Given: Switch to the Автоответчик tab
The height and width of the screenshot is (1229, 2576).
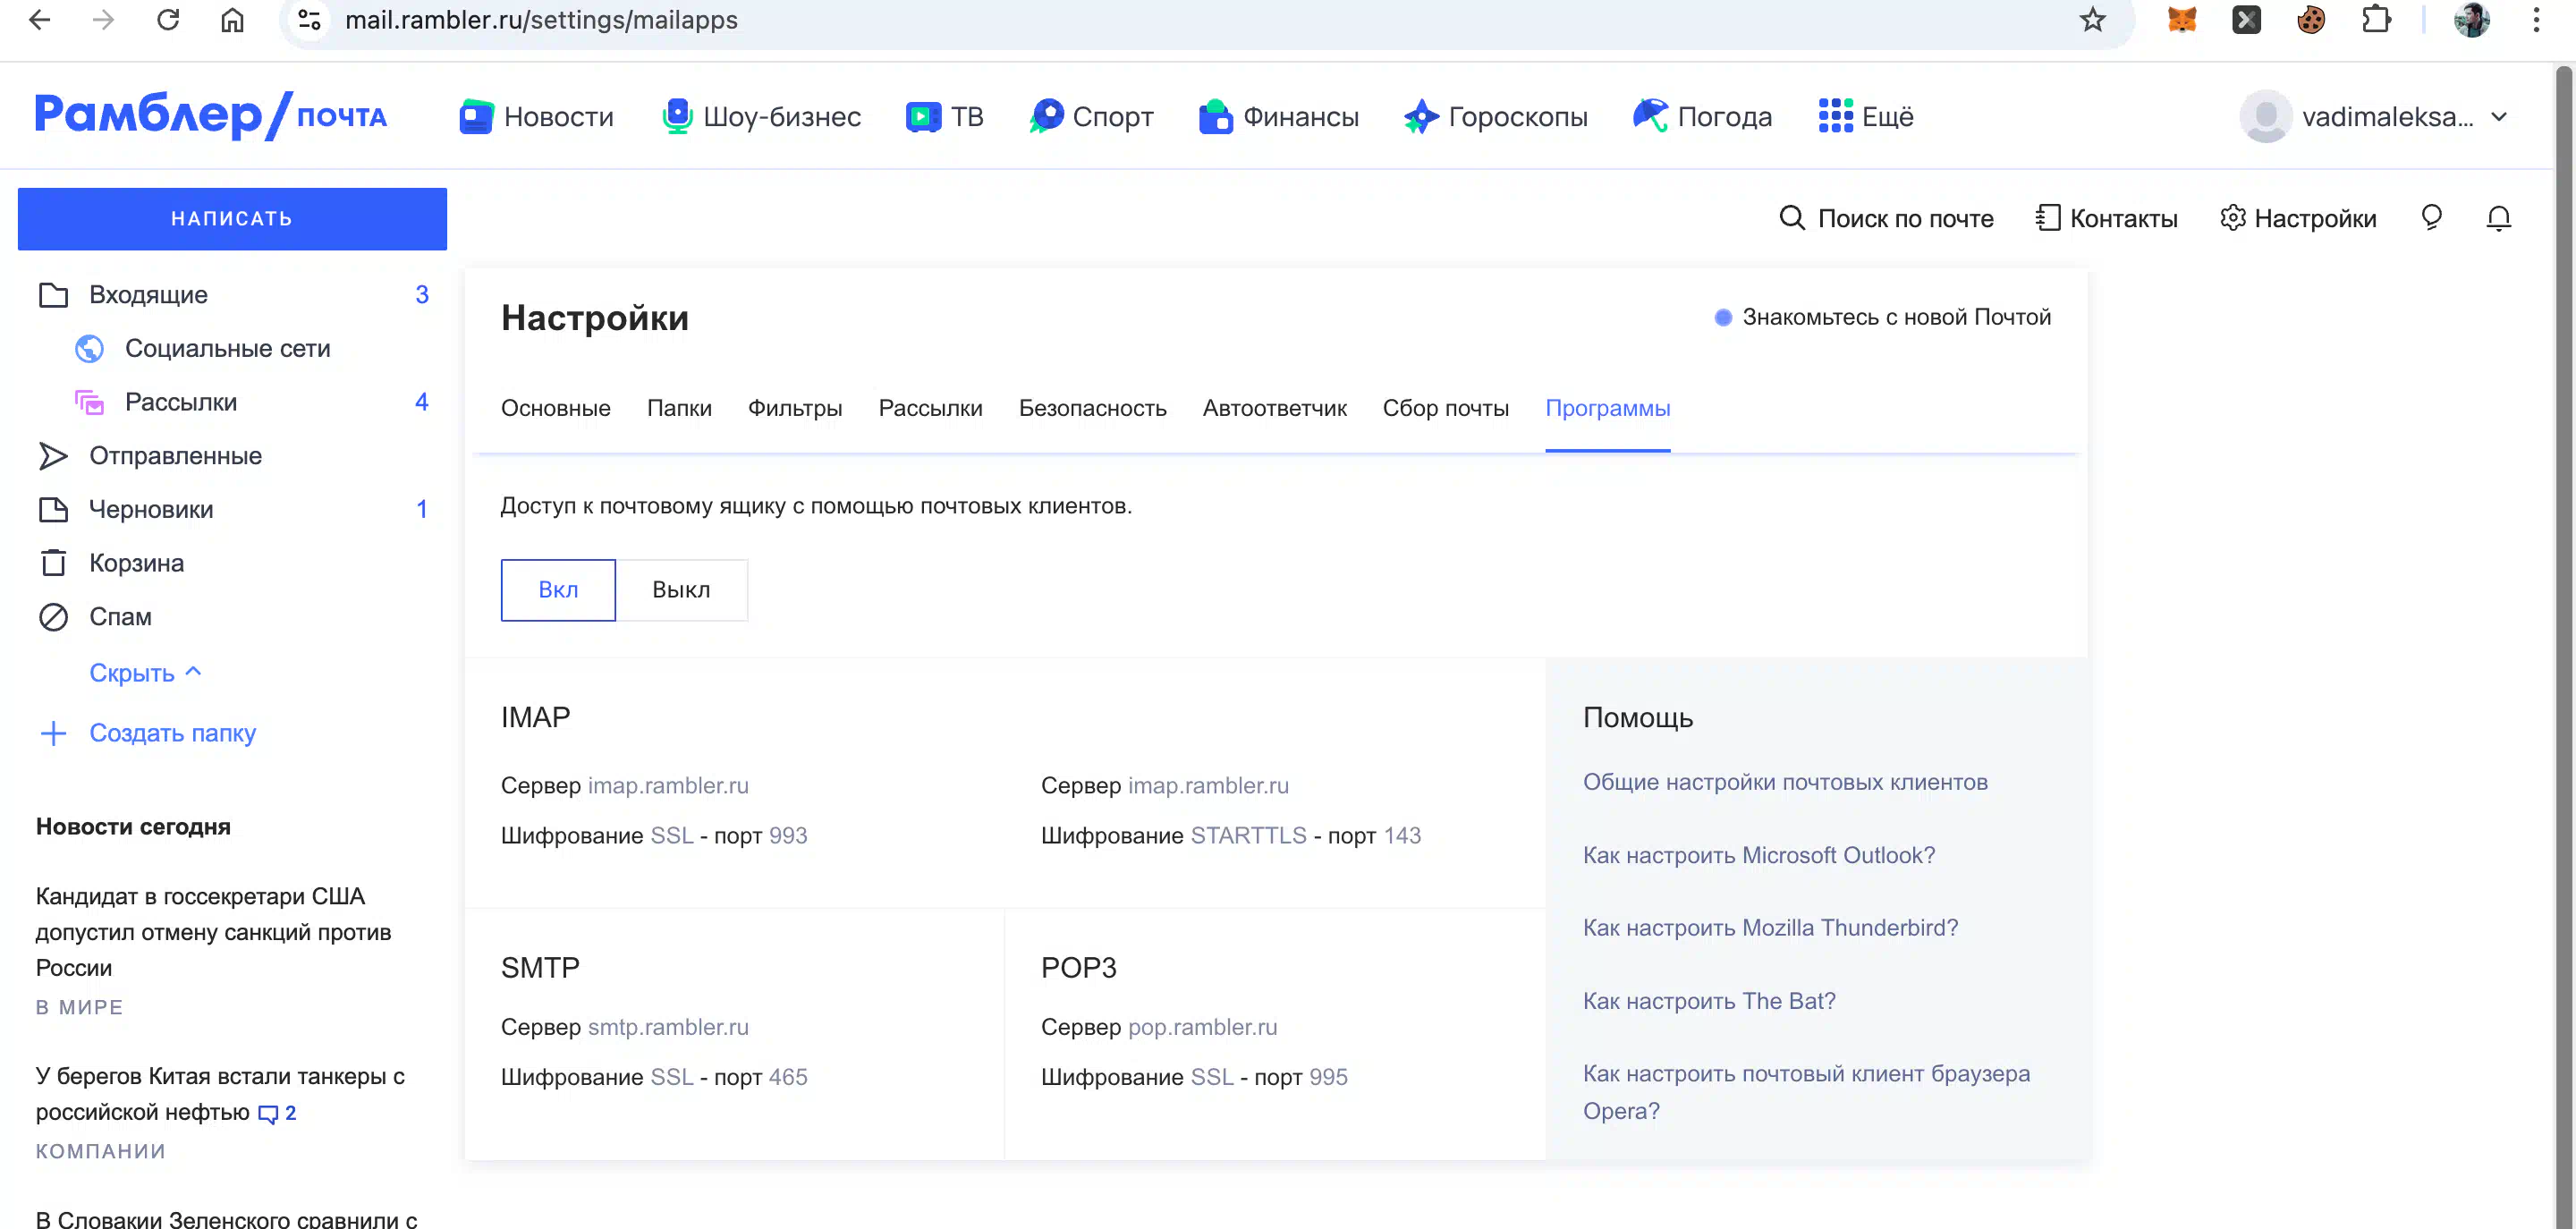Looking at the screenshot, I should (x=1274, y=409).
